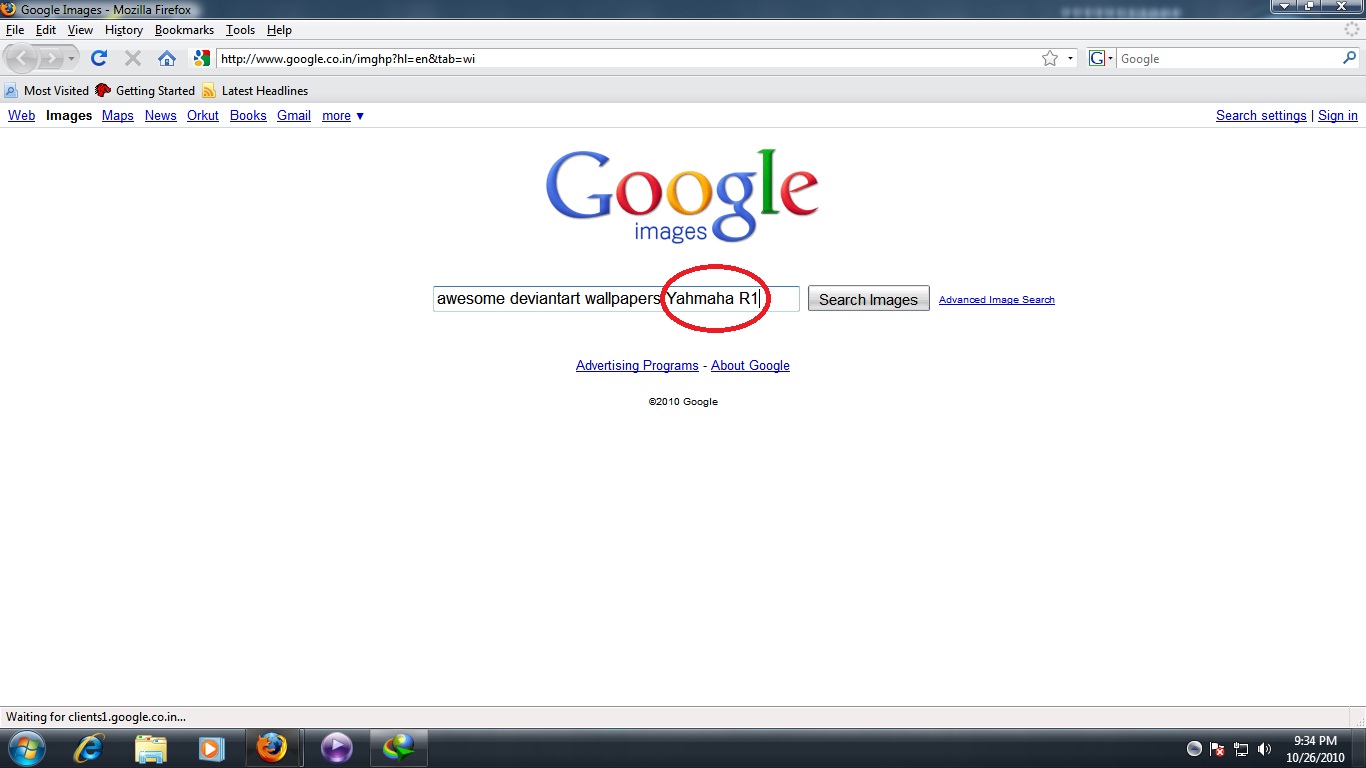Open the Advertising Programs link
Image resolution: width=1366 pixels, height=768 pixels.
pyautogui.click(x=637, y=366)
